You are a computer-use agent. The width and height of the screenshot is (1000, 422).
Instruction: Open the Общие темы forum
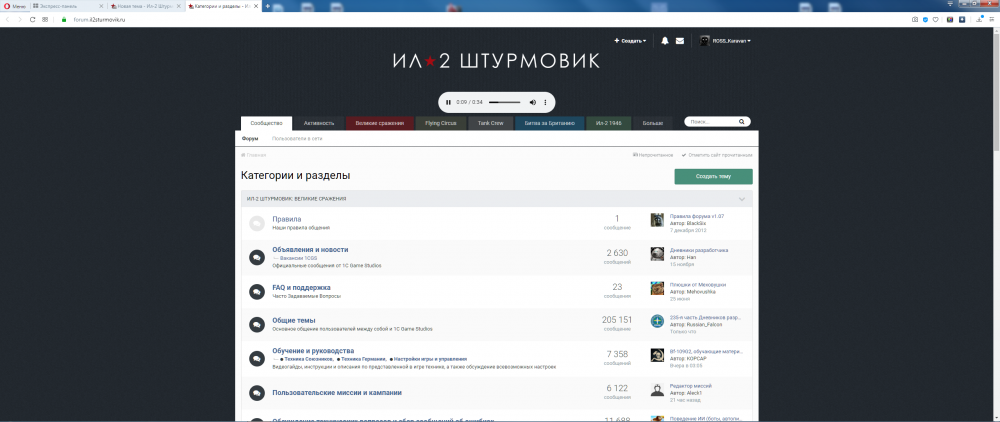[294, 321]
